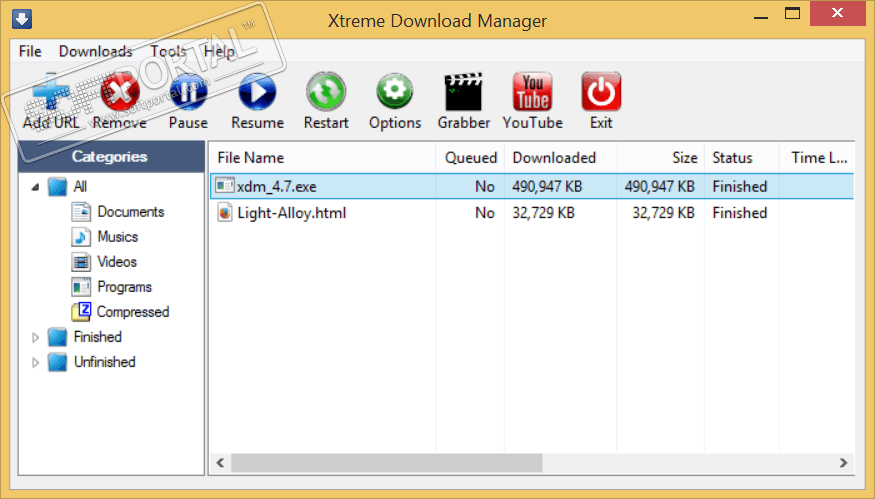This screenshot has height=499, width=875.
Task: Click the red Remove icon
Action: tap(119, 91)
